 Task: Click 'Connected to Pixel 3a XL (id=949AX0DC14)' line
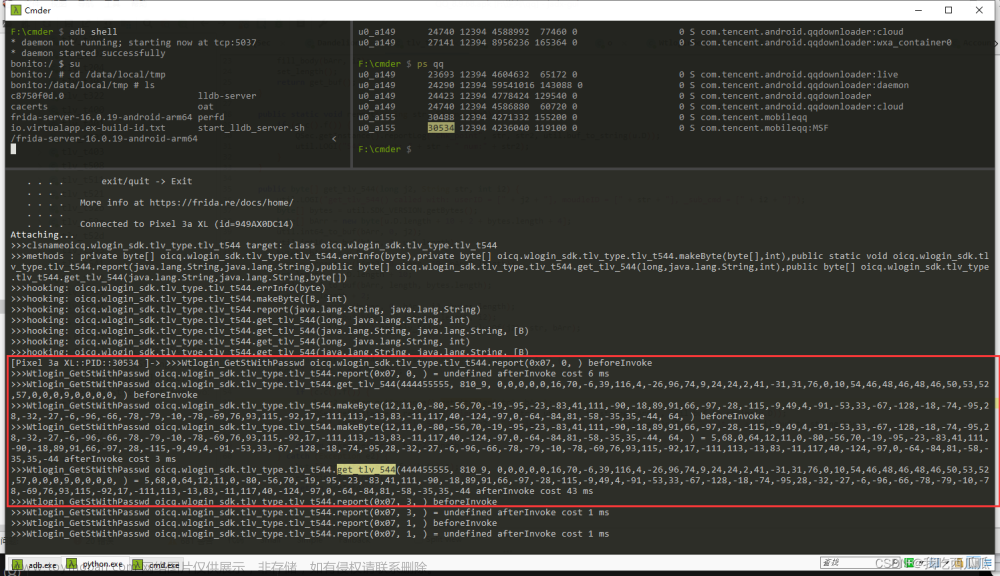coord(187,224)
